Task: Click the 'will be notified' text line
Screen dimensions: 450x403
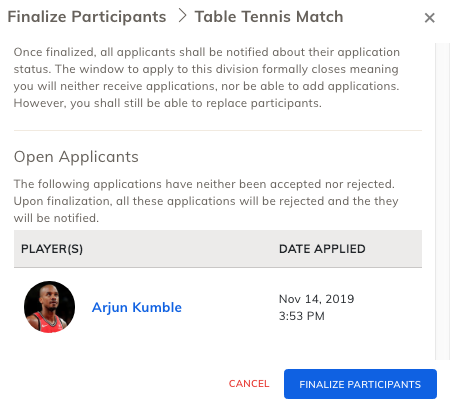Action: point(56,218)
